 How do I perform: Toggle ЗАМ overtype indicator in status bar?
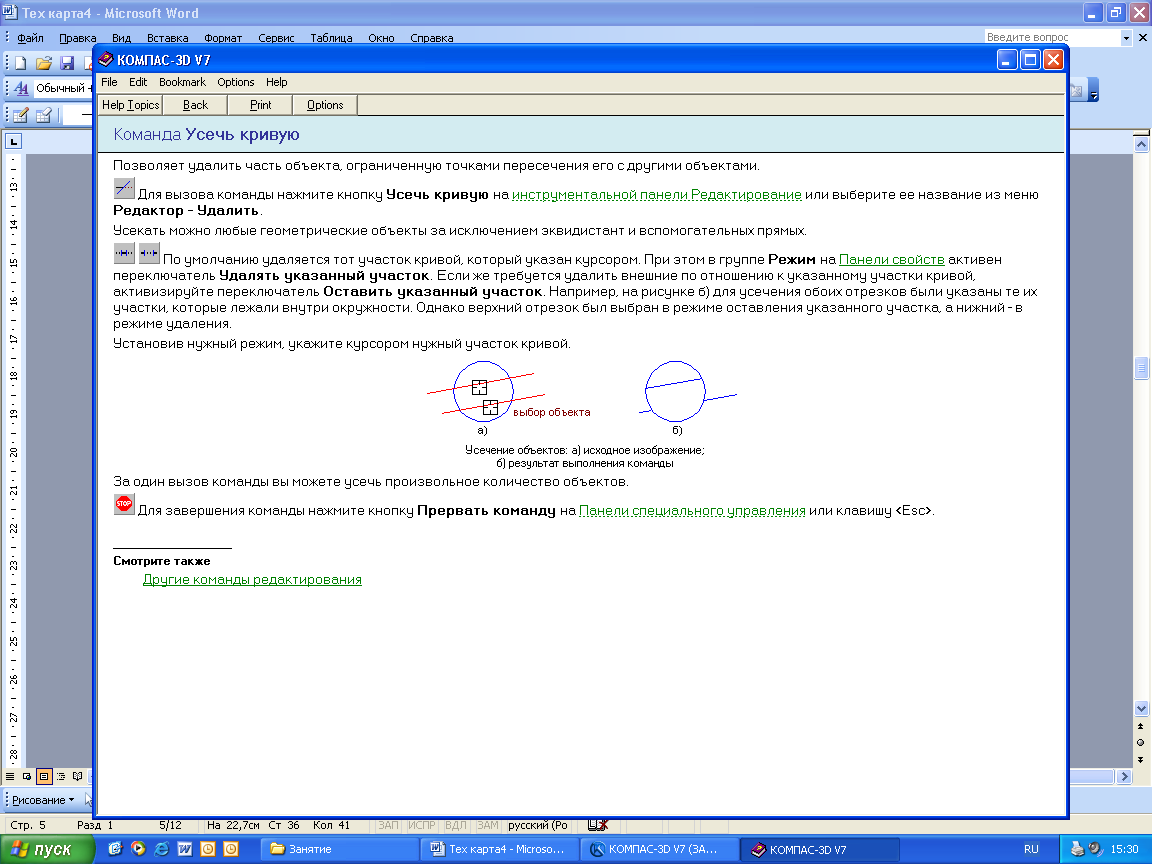click(x=487, y=825)
